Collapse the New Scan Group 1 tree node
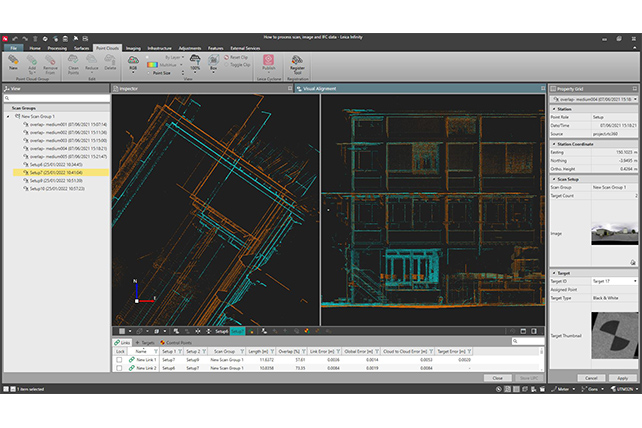 click(x=8, y=117)
